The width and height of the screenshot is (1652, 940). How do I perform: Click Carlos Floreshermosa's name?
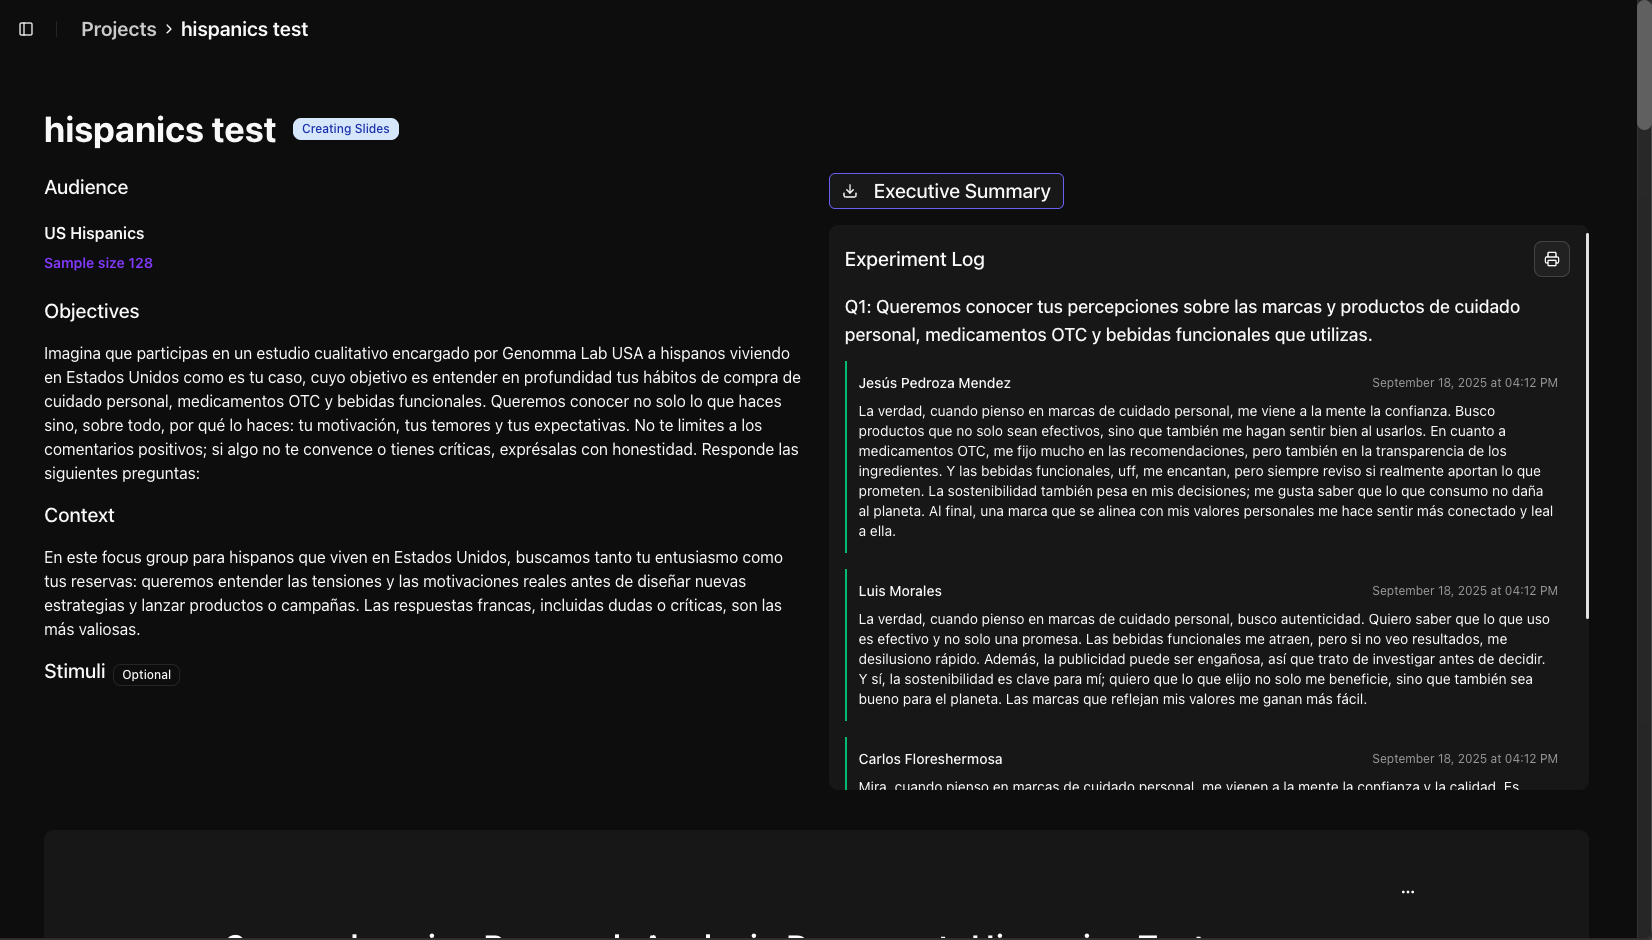click(930, 759)
